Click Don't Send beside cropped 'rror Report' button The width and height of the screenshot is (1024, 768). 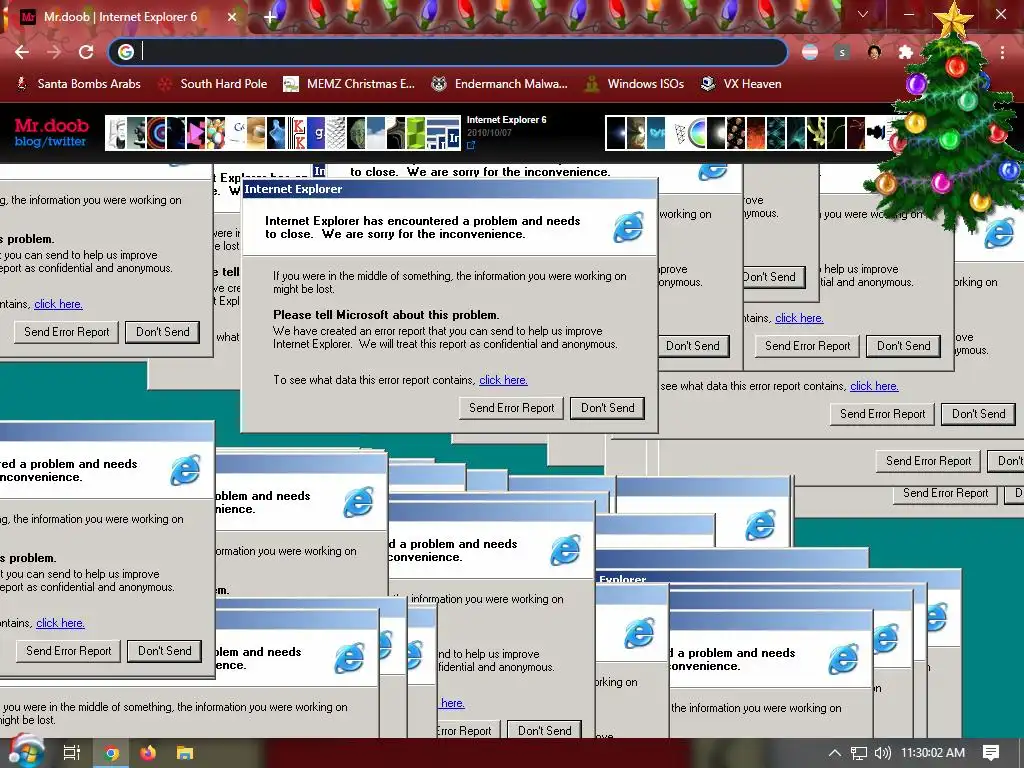click(545, 730)
